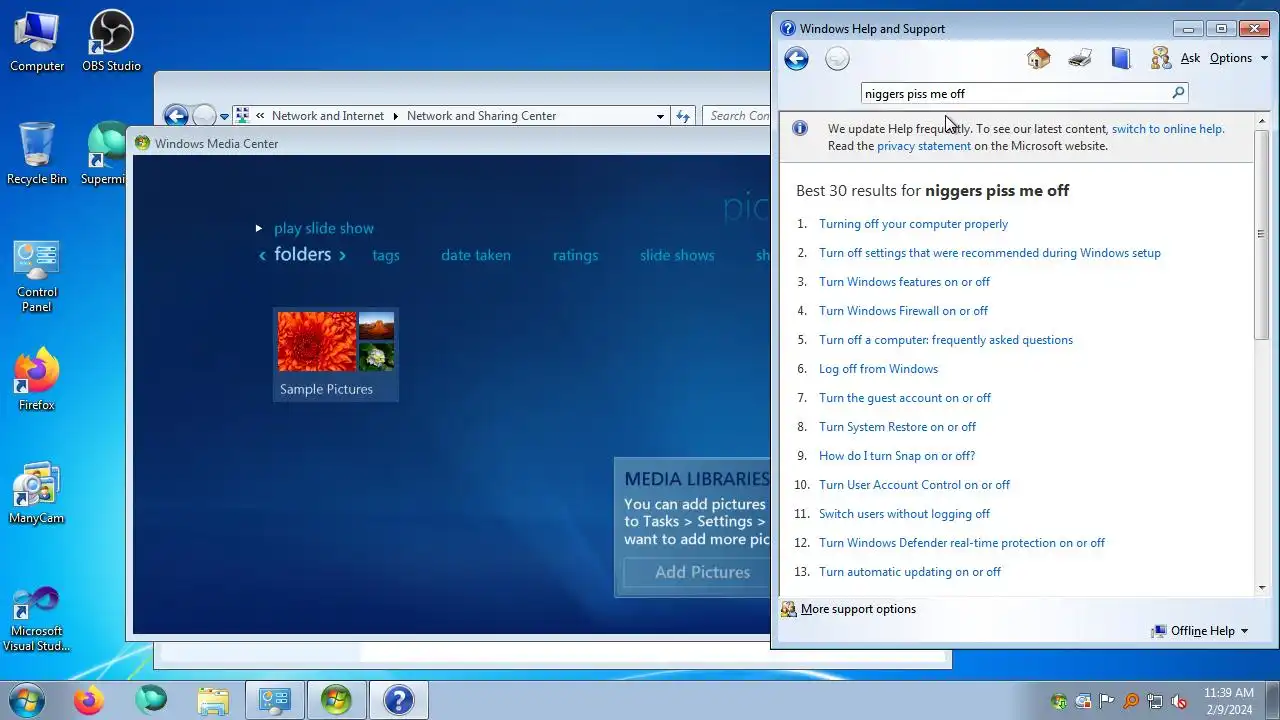Click the Windows Media Center taskbar button

(x=336, y=700)
